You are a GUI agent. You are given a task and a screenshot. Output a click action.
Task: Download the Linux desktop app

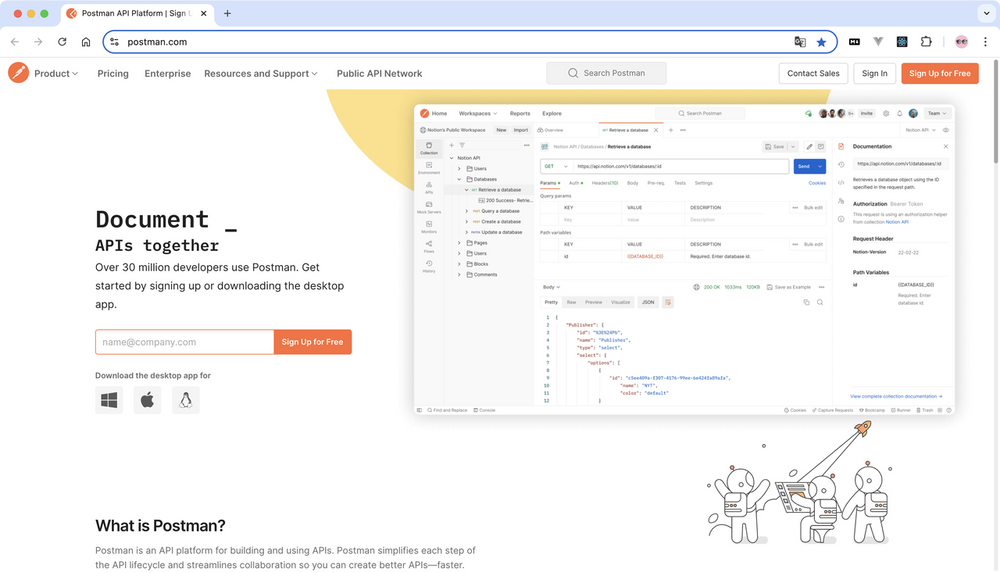click(185, 401)
